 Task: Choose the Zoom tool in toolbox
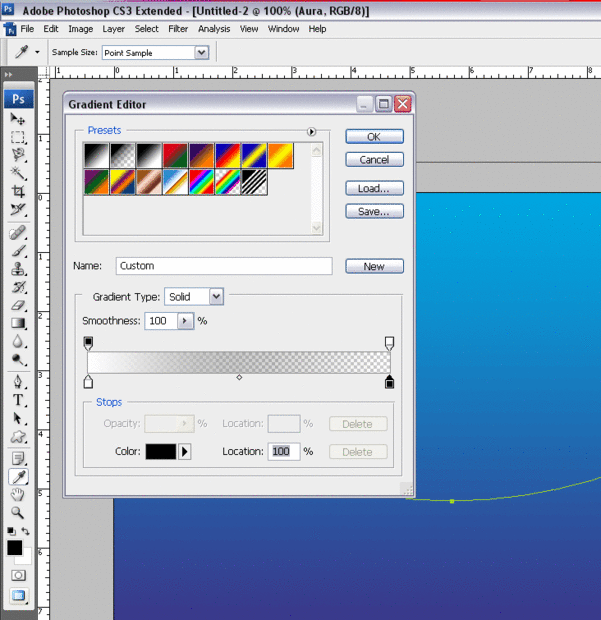[x=18, y=512]
